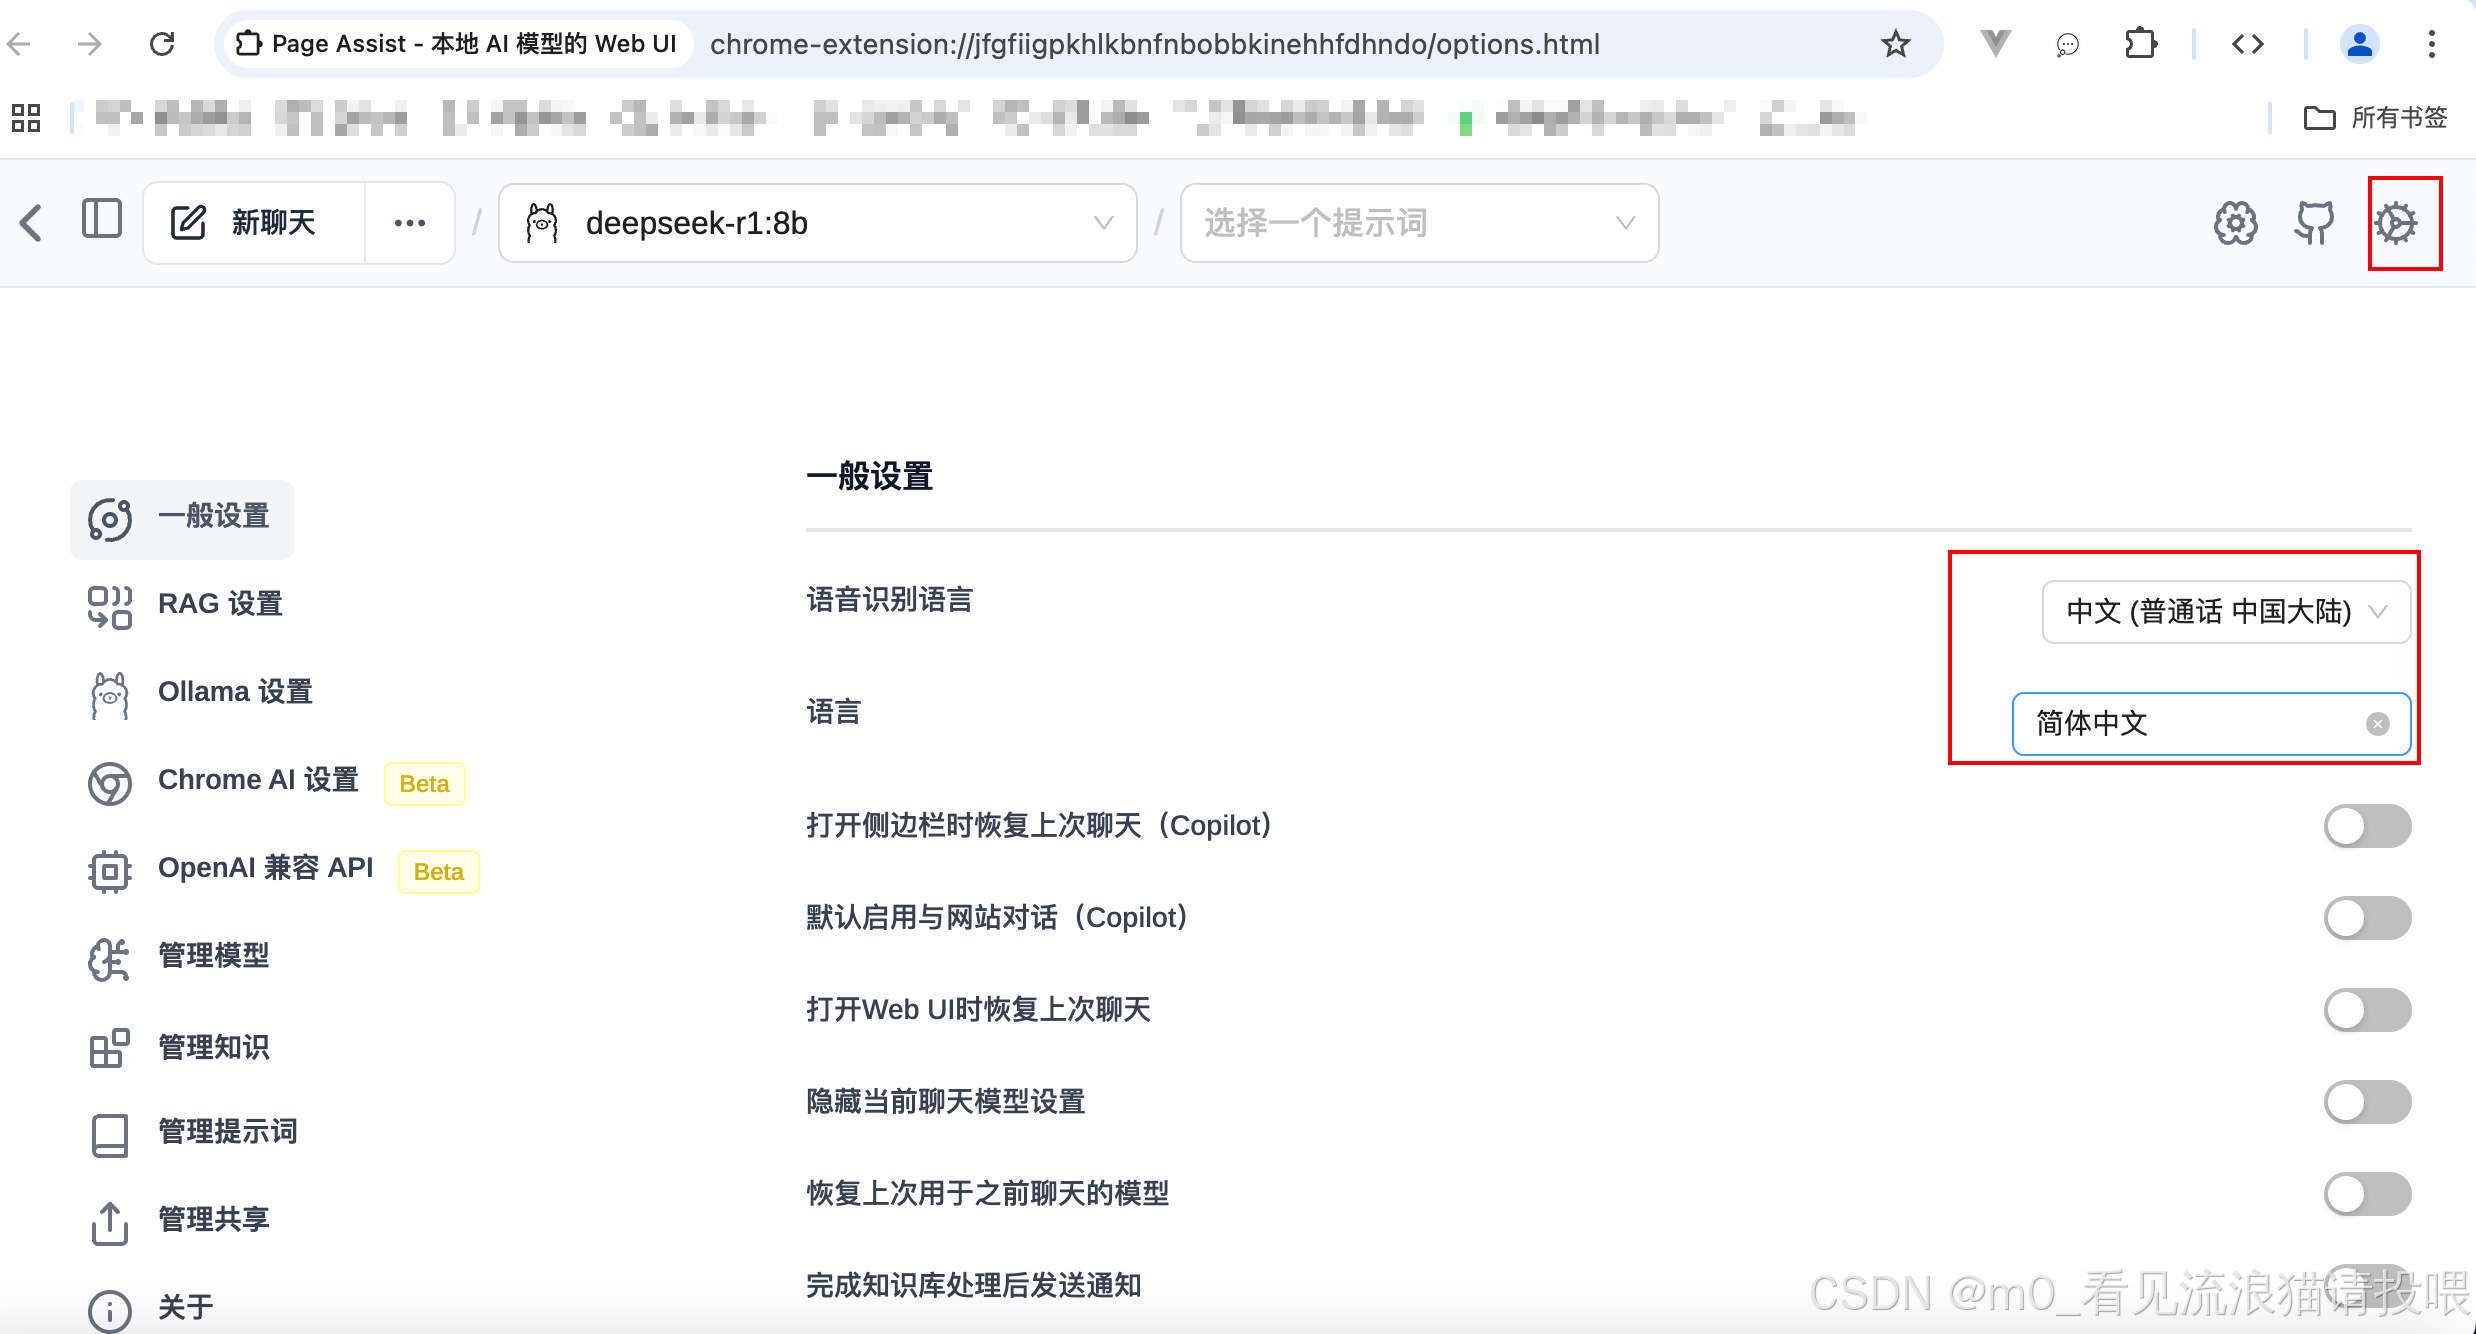Open settings via the gear icon
Viewport: 2476px width, 1334px height.
pyautogui.click(x=2396, y=223)
